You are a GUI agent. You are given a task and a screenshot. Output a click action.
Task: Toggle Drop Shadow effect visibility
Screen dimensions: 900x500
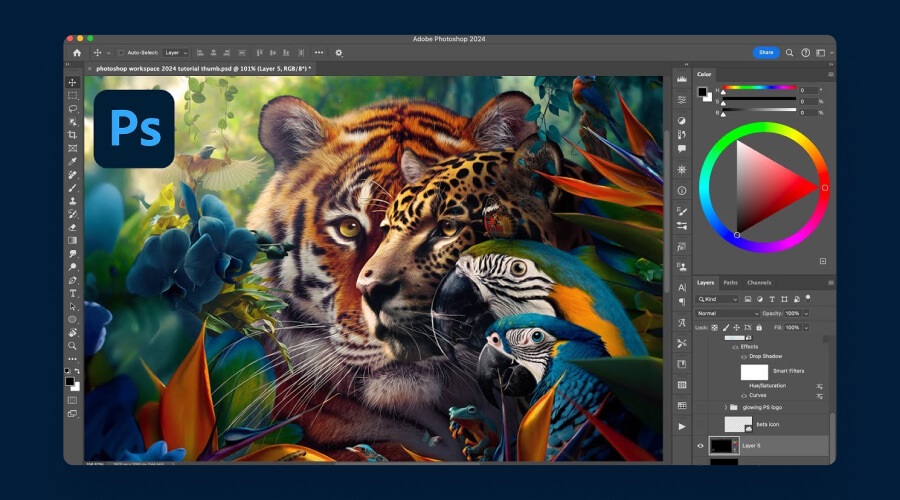coord(743,356)
